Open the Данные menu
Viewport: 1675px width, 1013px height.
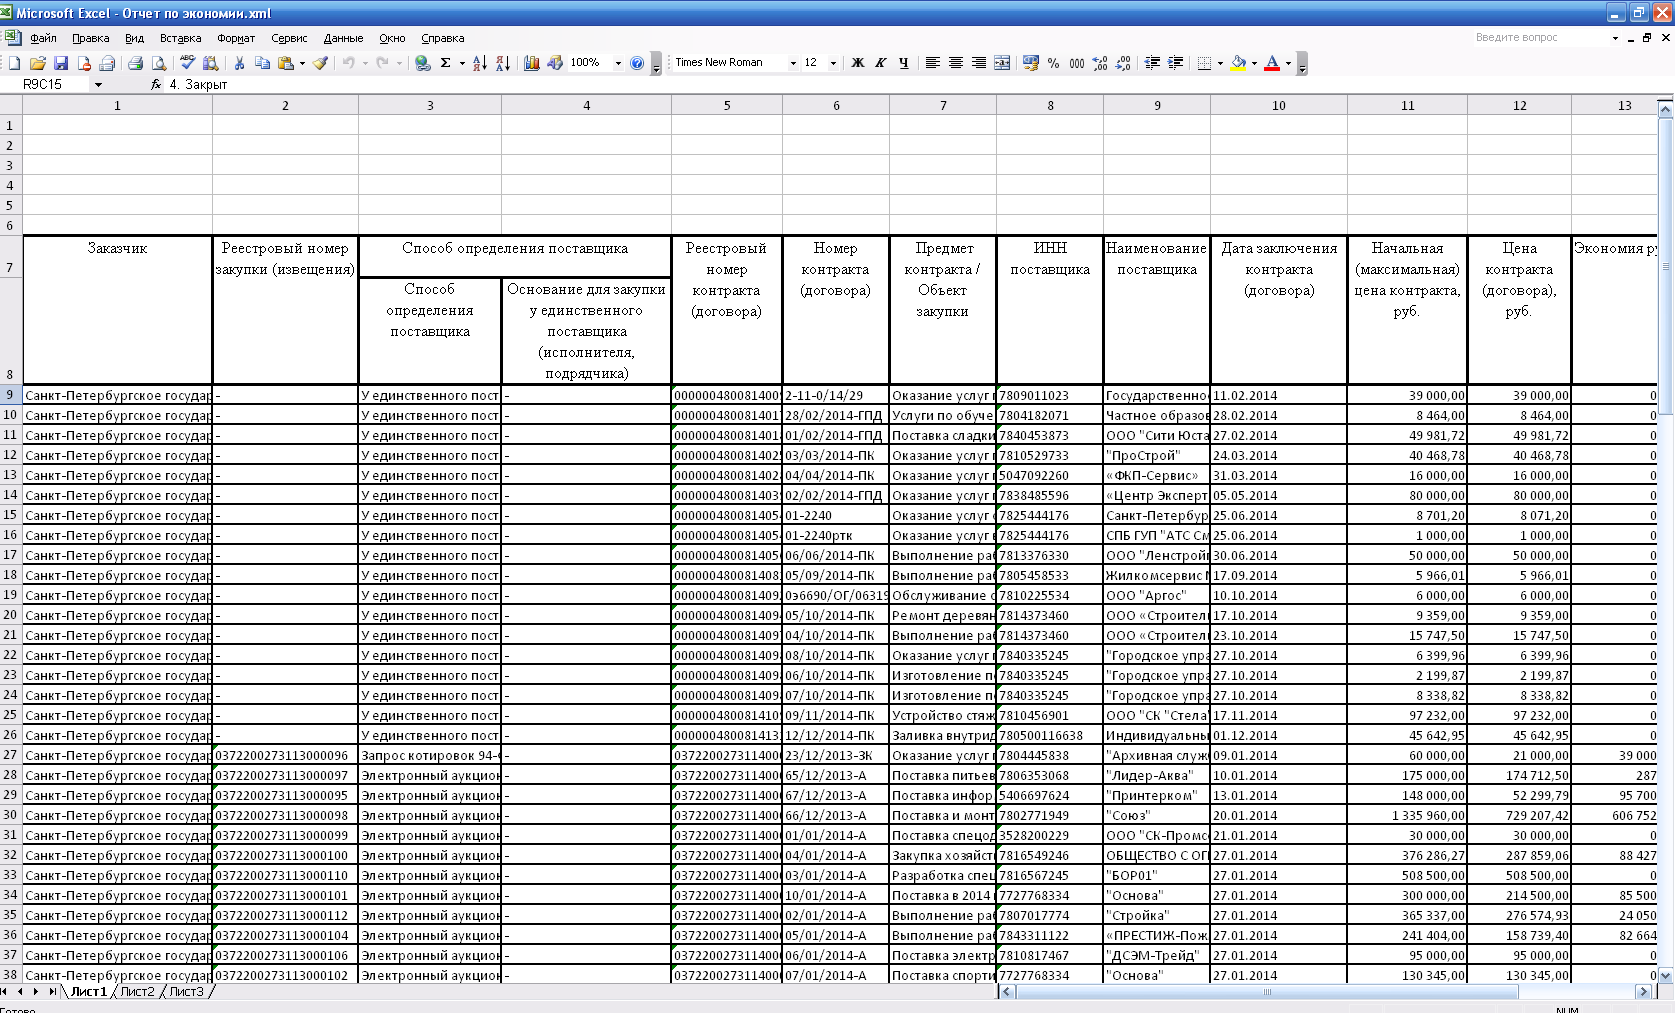pyautogui.click(x=343, y=38)
